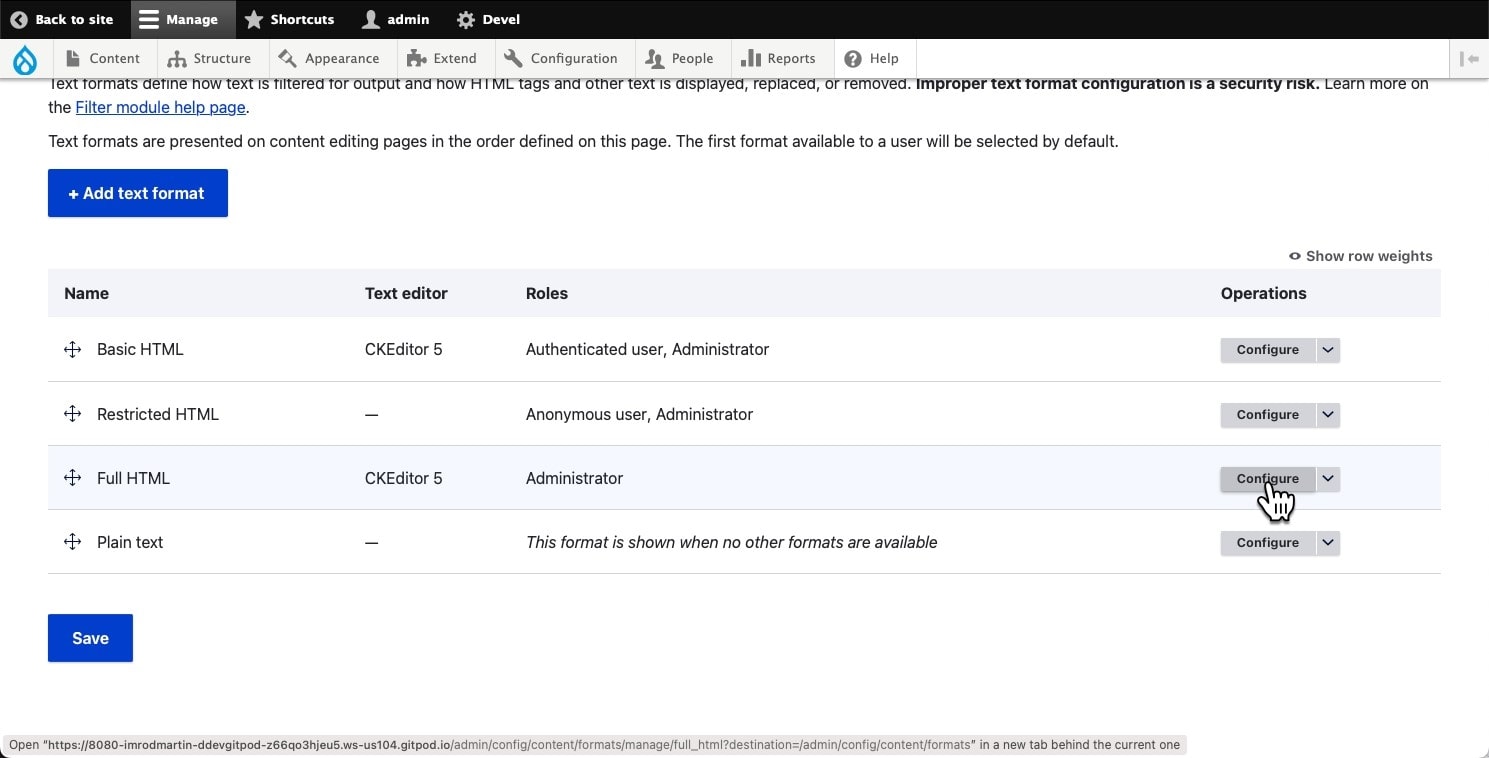Click the page icon beside Content
Image resolution: width=1489 pixels, height=758 pixels.
tap(73, 58)
